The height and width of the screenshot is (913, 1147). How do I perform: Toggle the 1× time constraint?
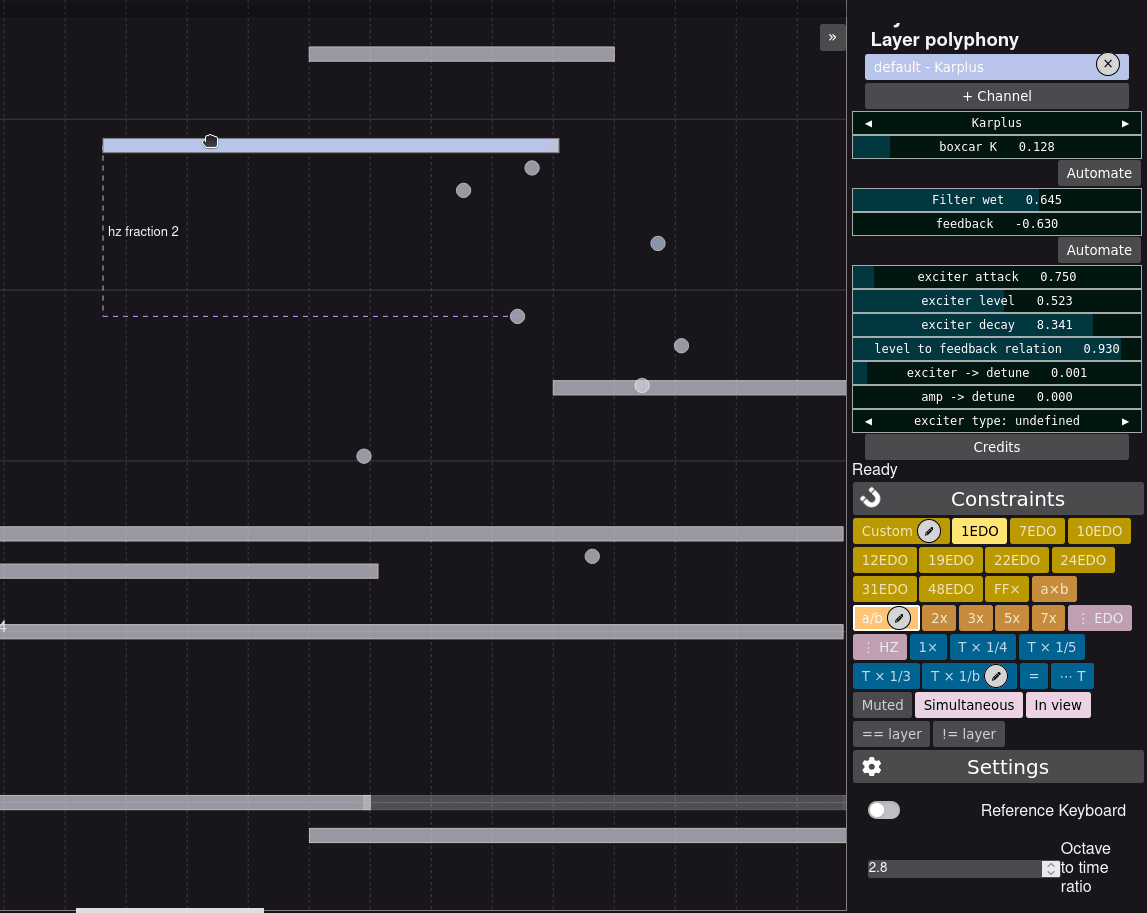(928, 647)
